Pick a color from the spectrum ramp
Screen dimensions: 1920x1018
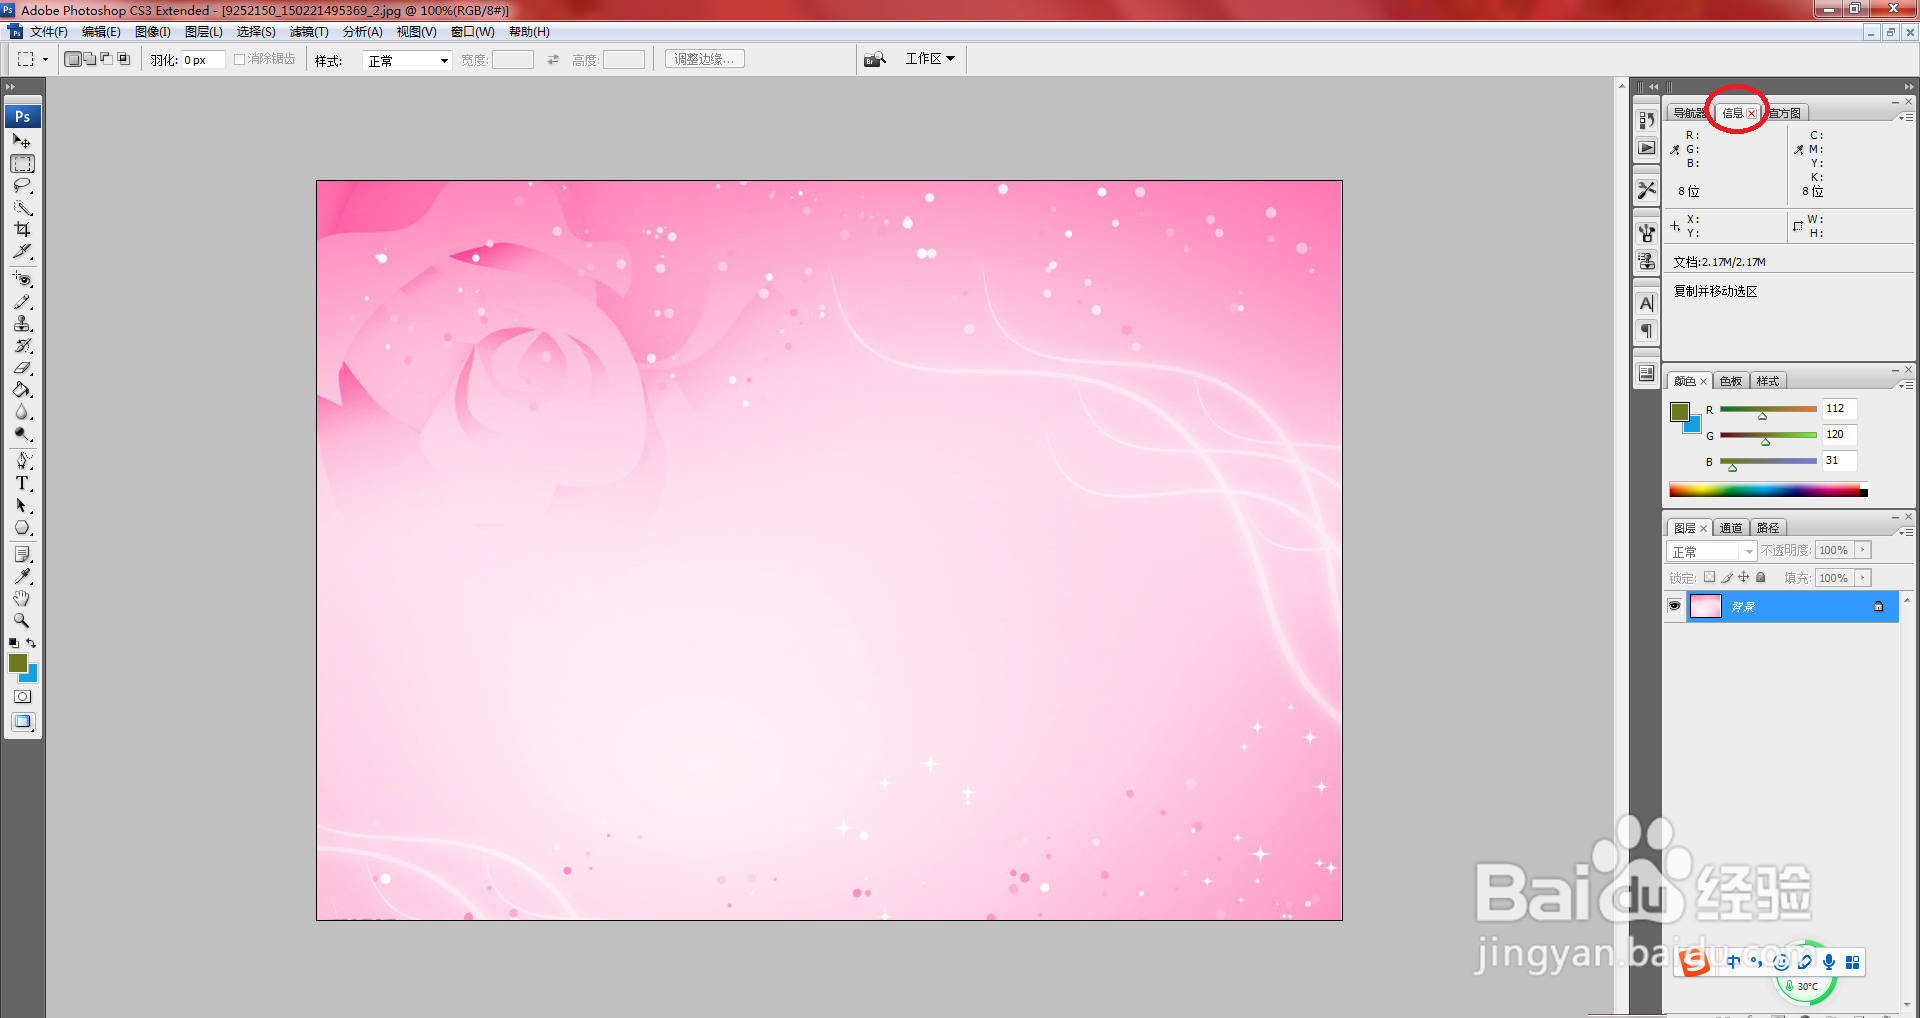tap(1768, 490)
